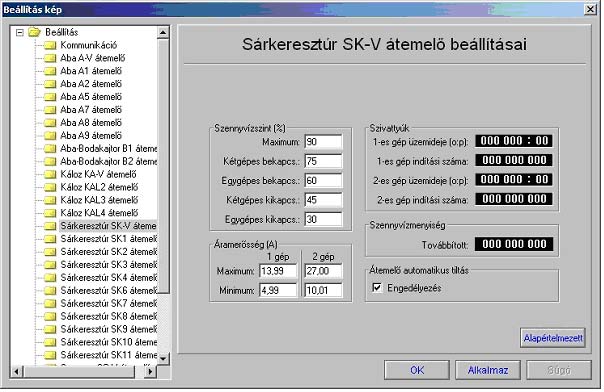Screen dimensions: 604x392
Task: Open Kommunikáció folder icon in tree
Action: (x=50, y=45)
